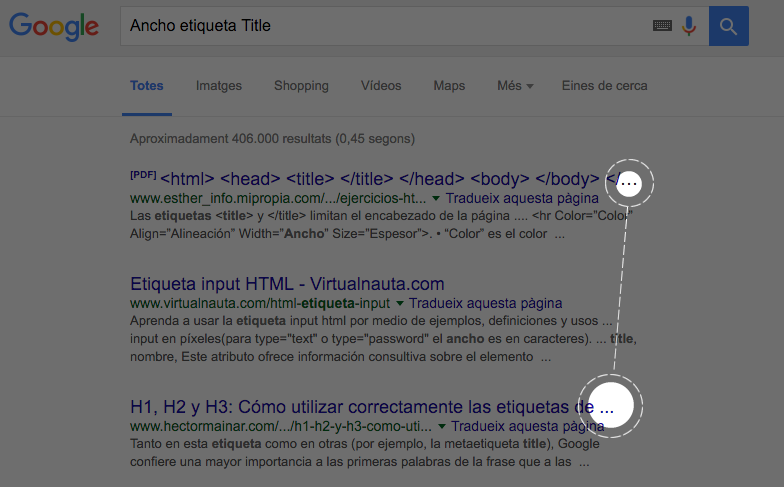Screen dimensions: 784x487
Task: Start voice search with microphone icon
Action: click(689, 26)
